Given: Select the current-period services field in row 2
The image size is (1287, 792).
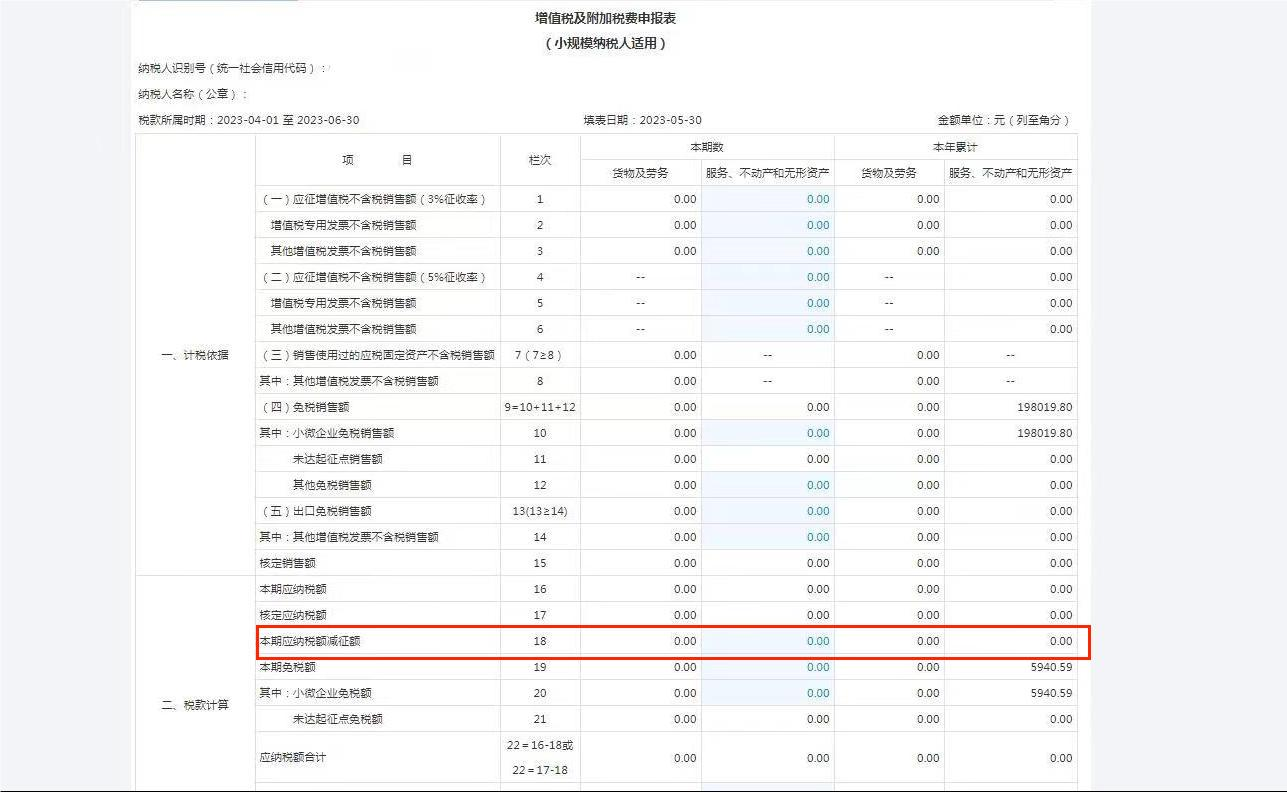Looking at the screenshot, I should click(x=767, y=225).
